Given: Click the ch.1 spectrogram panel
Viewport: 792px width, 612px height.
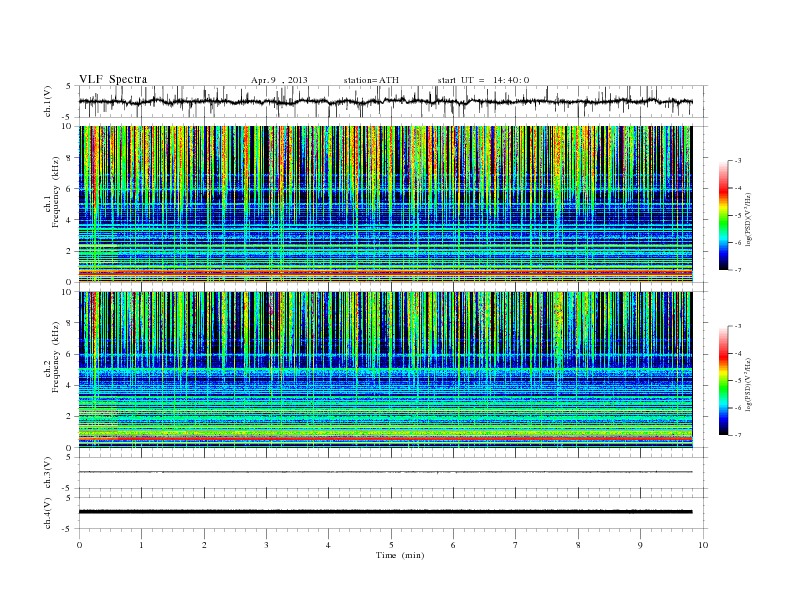Looking at the screenshot, I should coord(385,204).
